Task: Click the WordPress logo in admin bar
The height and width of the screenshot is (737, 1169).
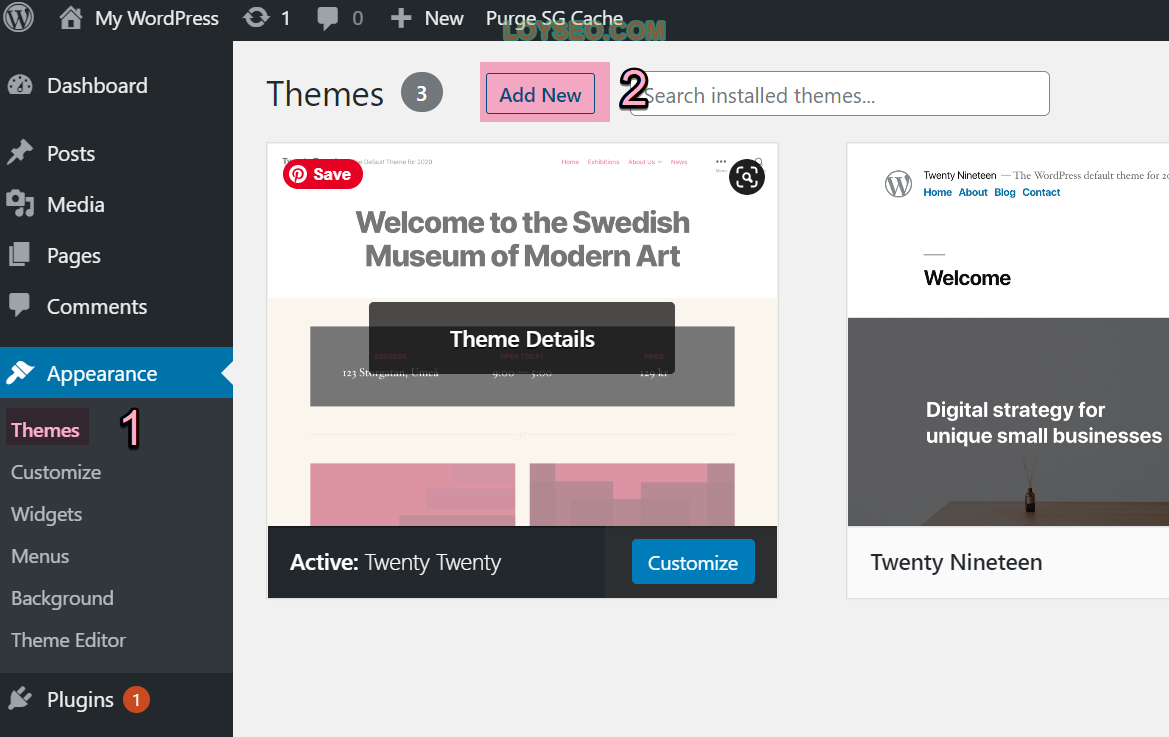Action: [x=19, y=17]
